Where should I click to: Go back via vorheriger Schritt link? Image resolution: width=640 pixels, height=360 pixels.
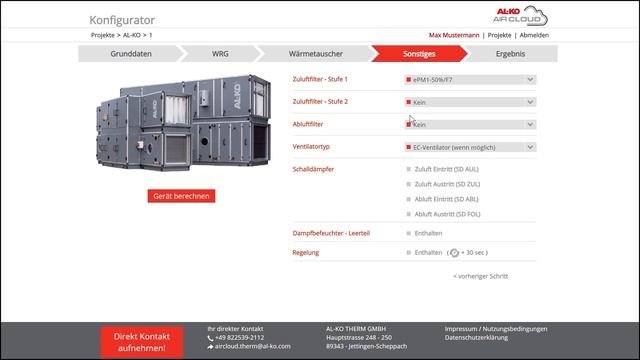(x=480, y=276)
